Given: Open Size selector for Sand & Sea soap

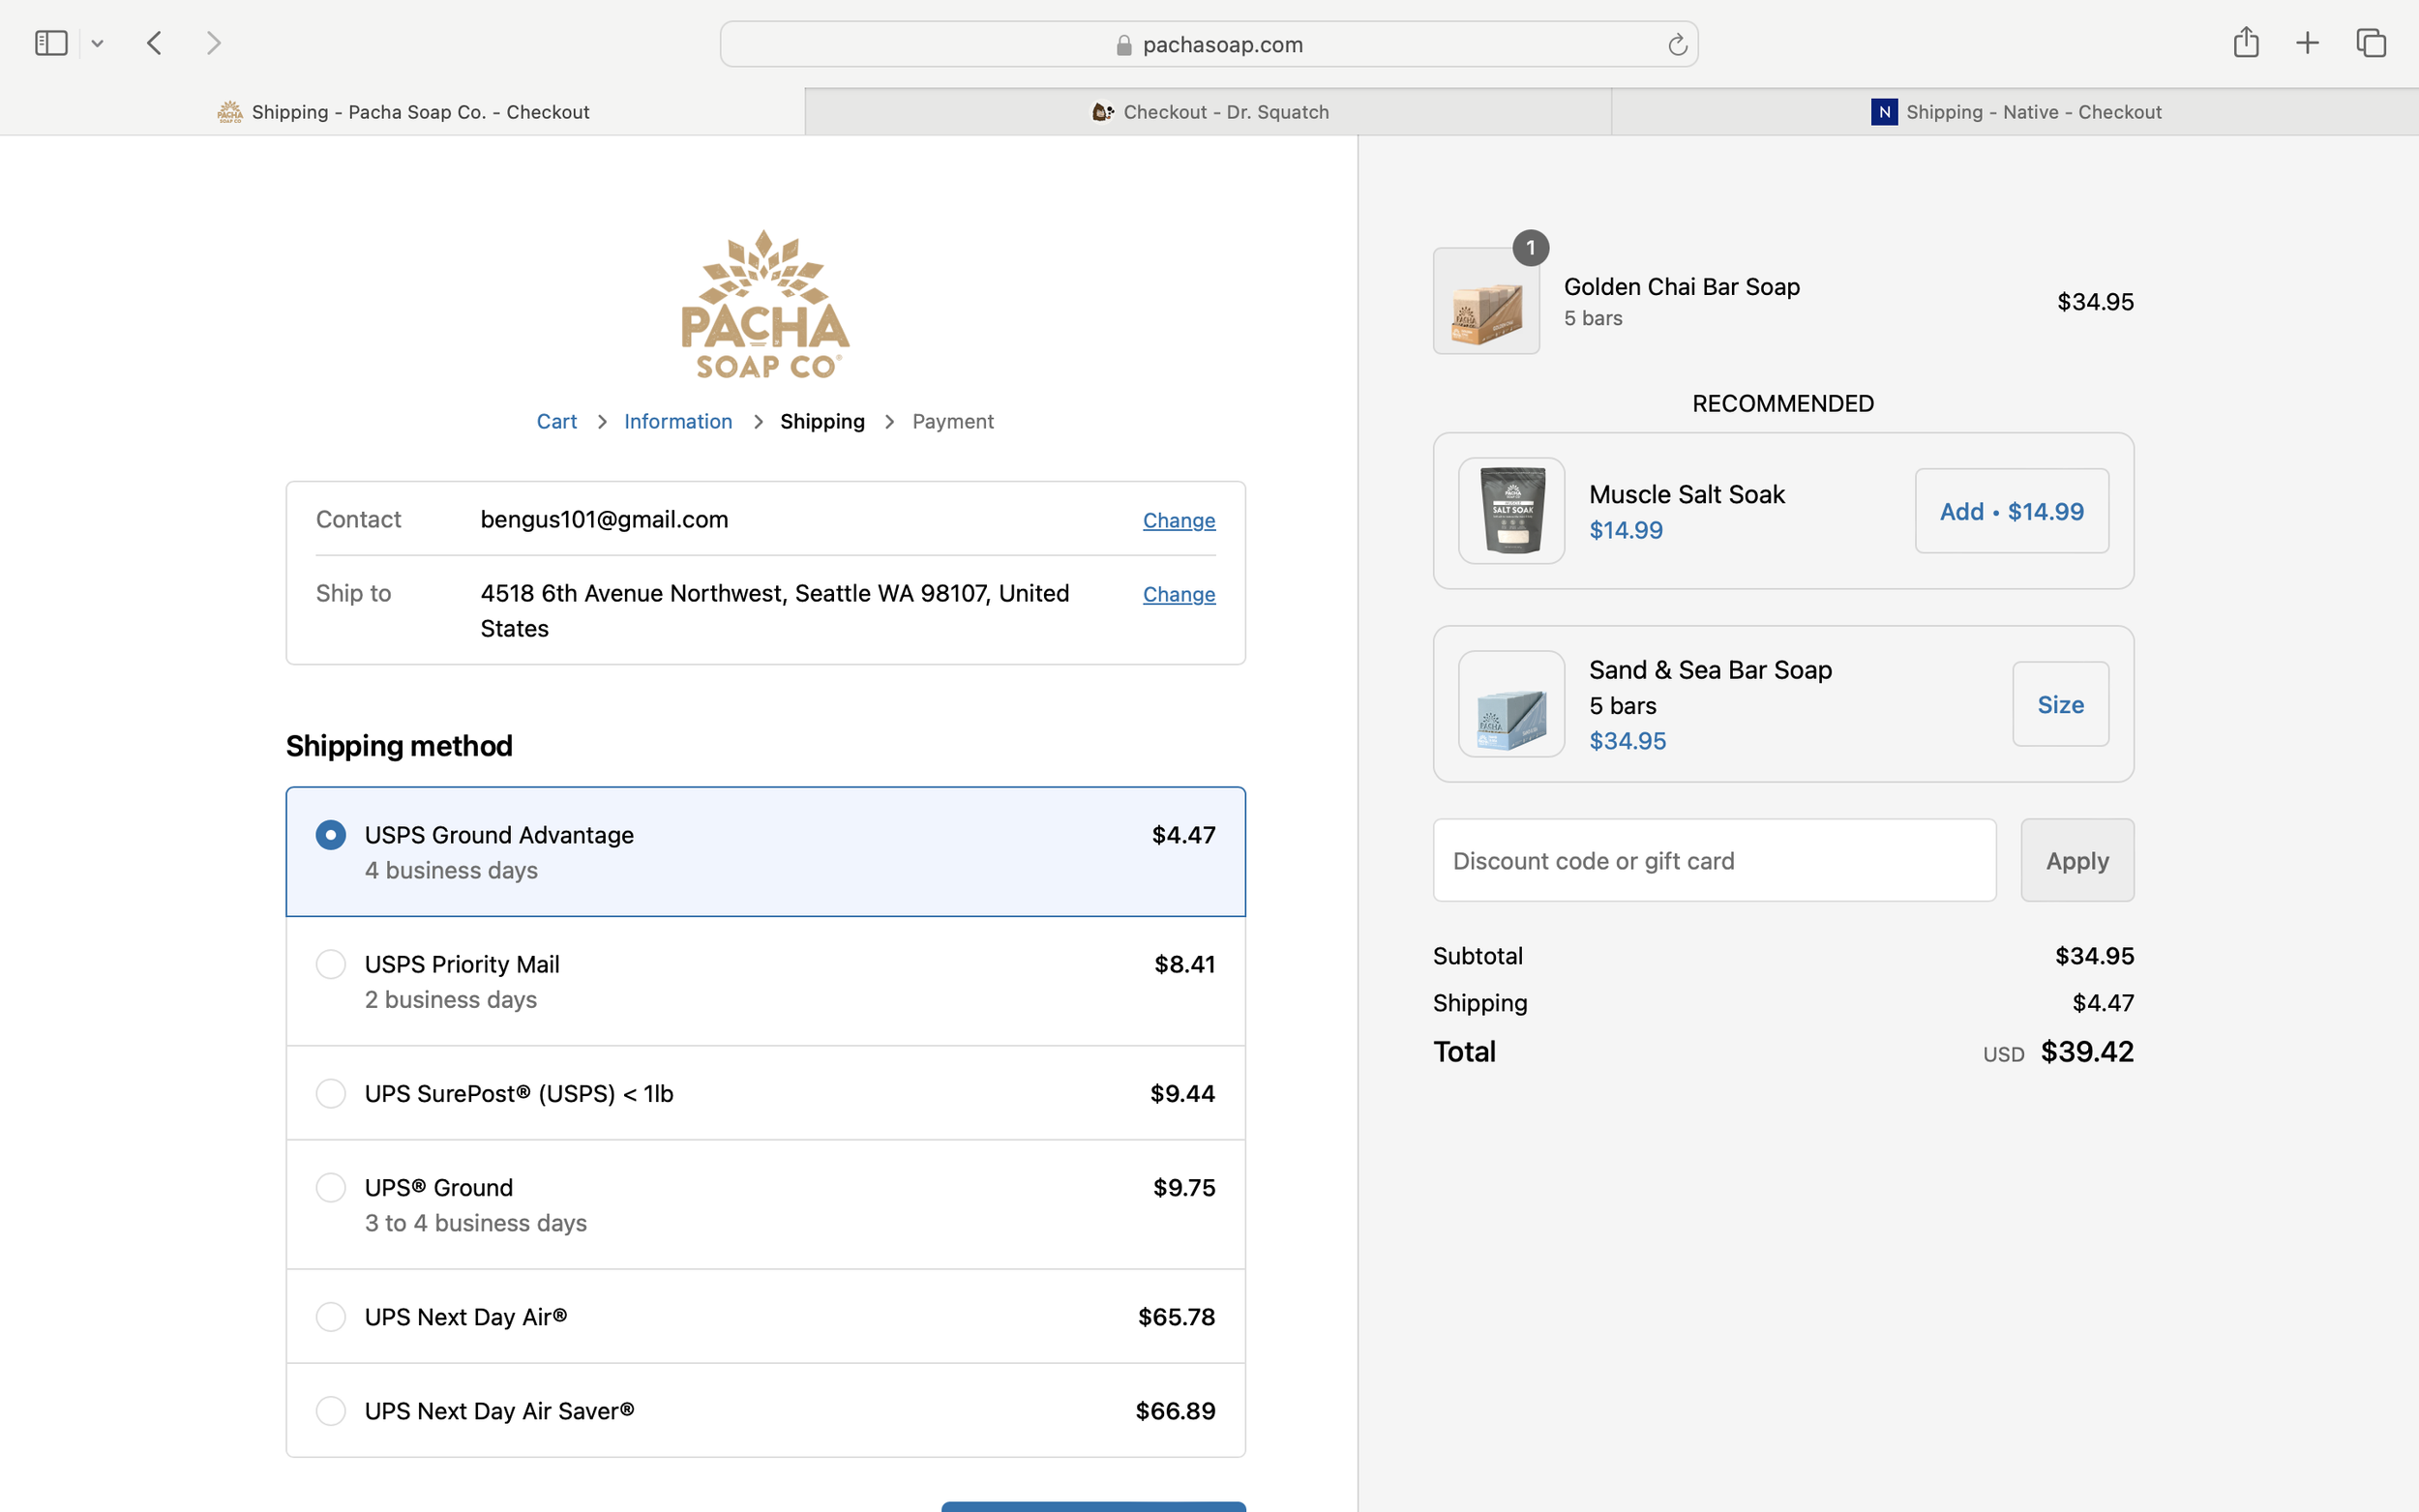Looking at the screenshot, I should coord(2060,704).
